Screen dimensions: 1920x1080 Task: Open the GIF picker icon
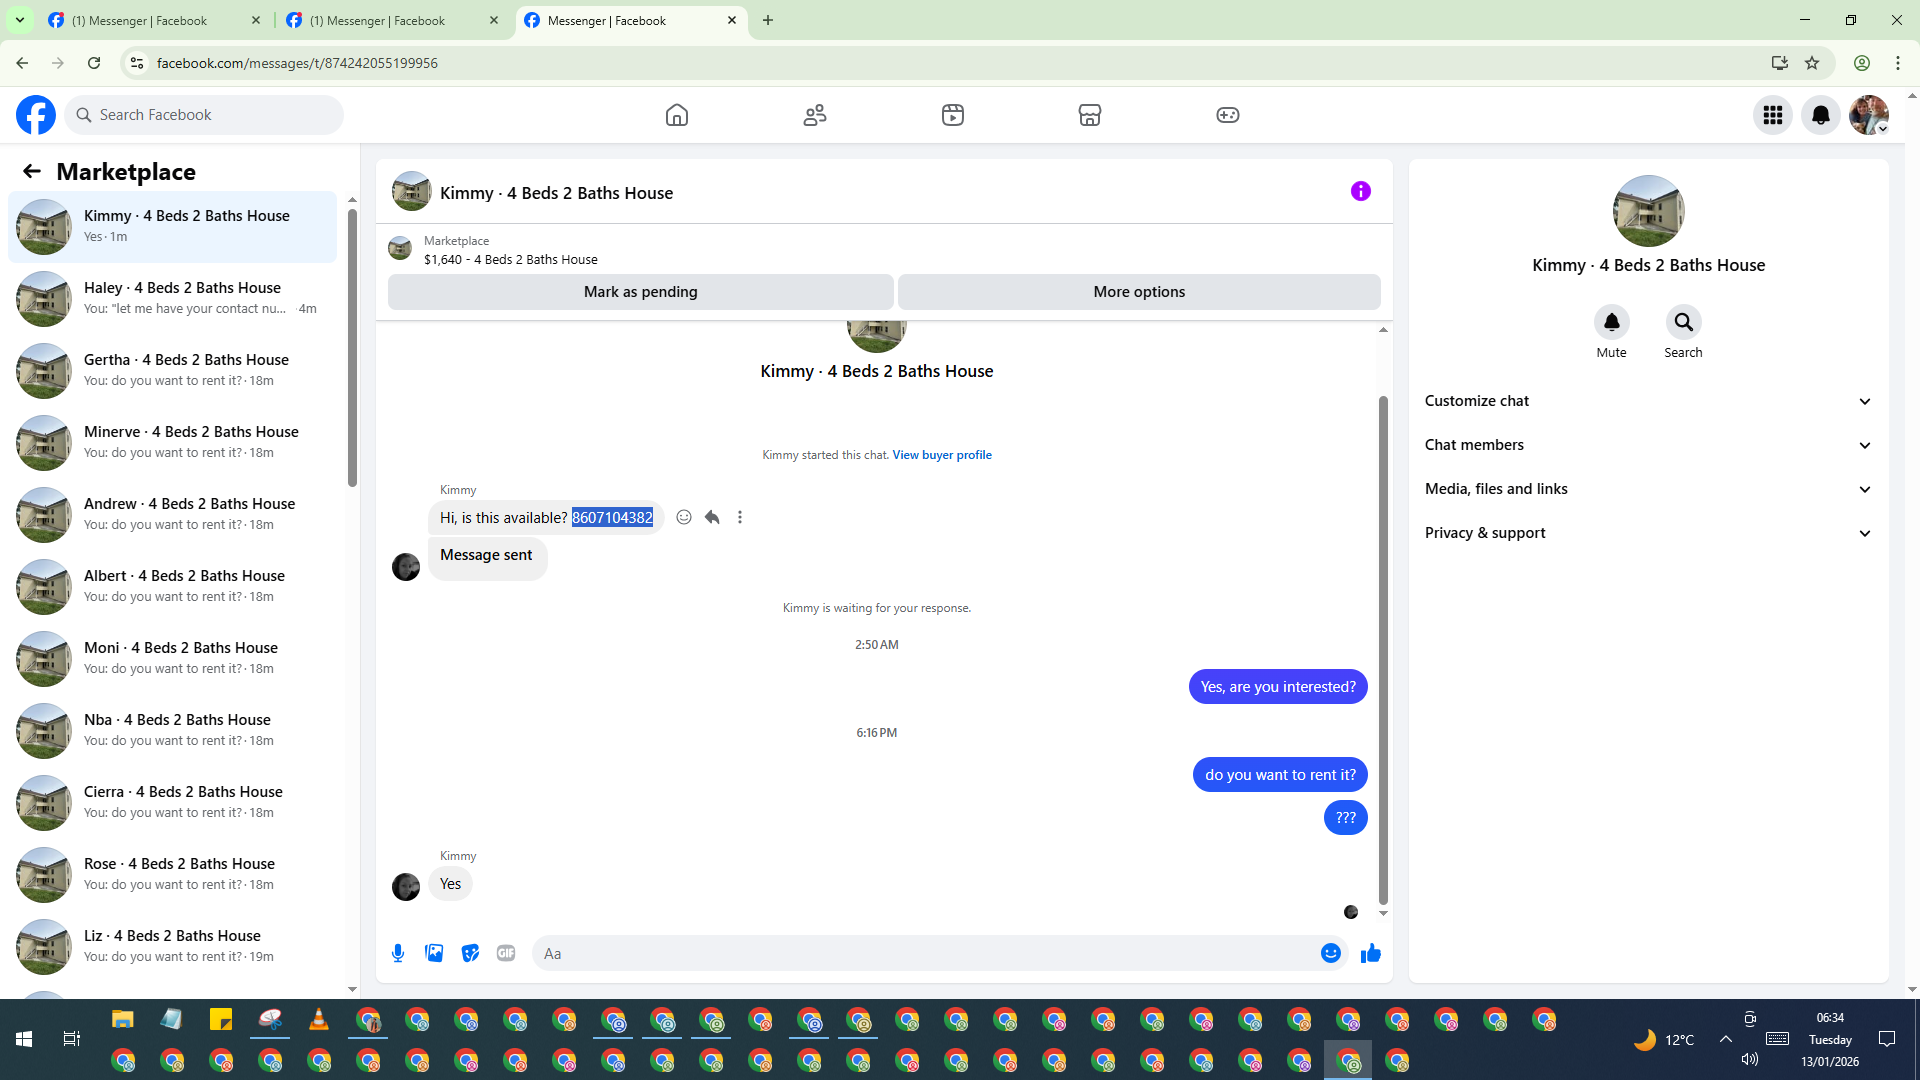point(506,953)
